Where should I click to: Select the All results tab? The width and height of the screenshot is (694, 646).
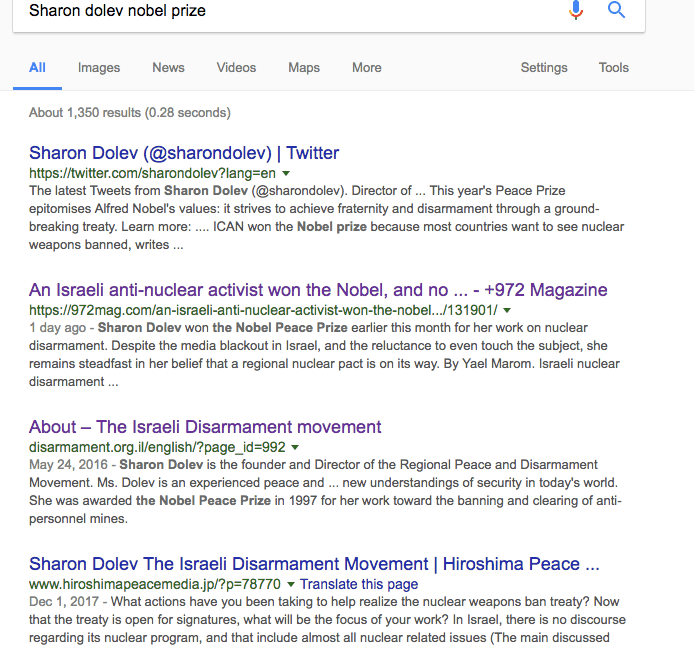38,68
